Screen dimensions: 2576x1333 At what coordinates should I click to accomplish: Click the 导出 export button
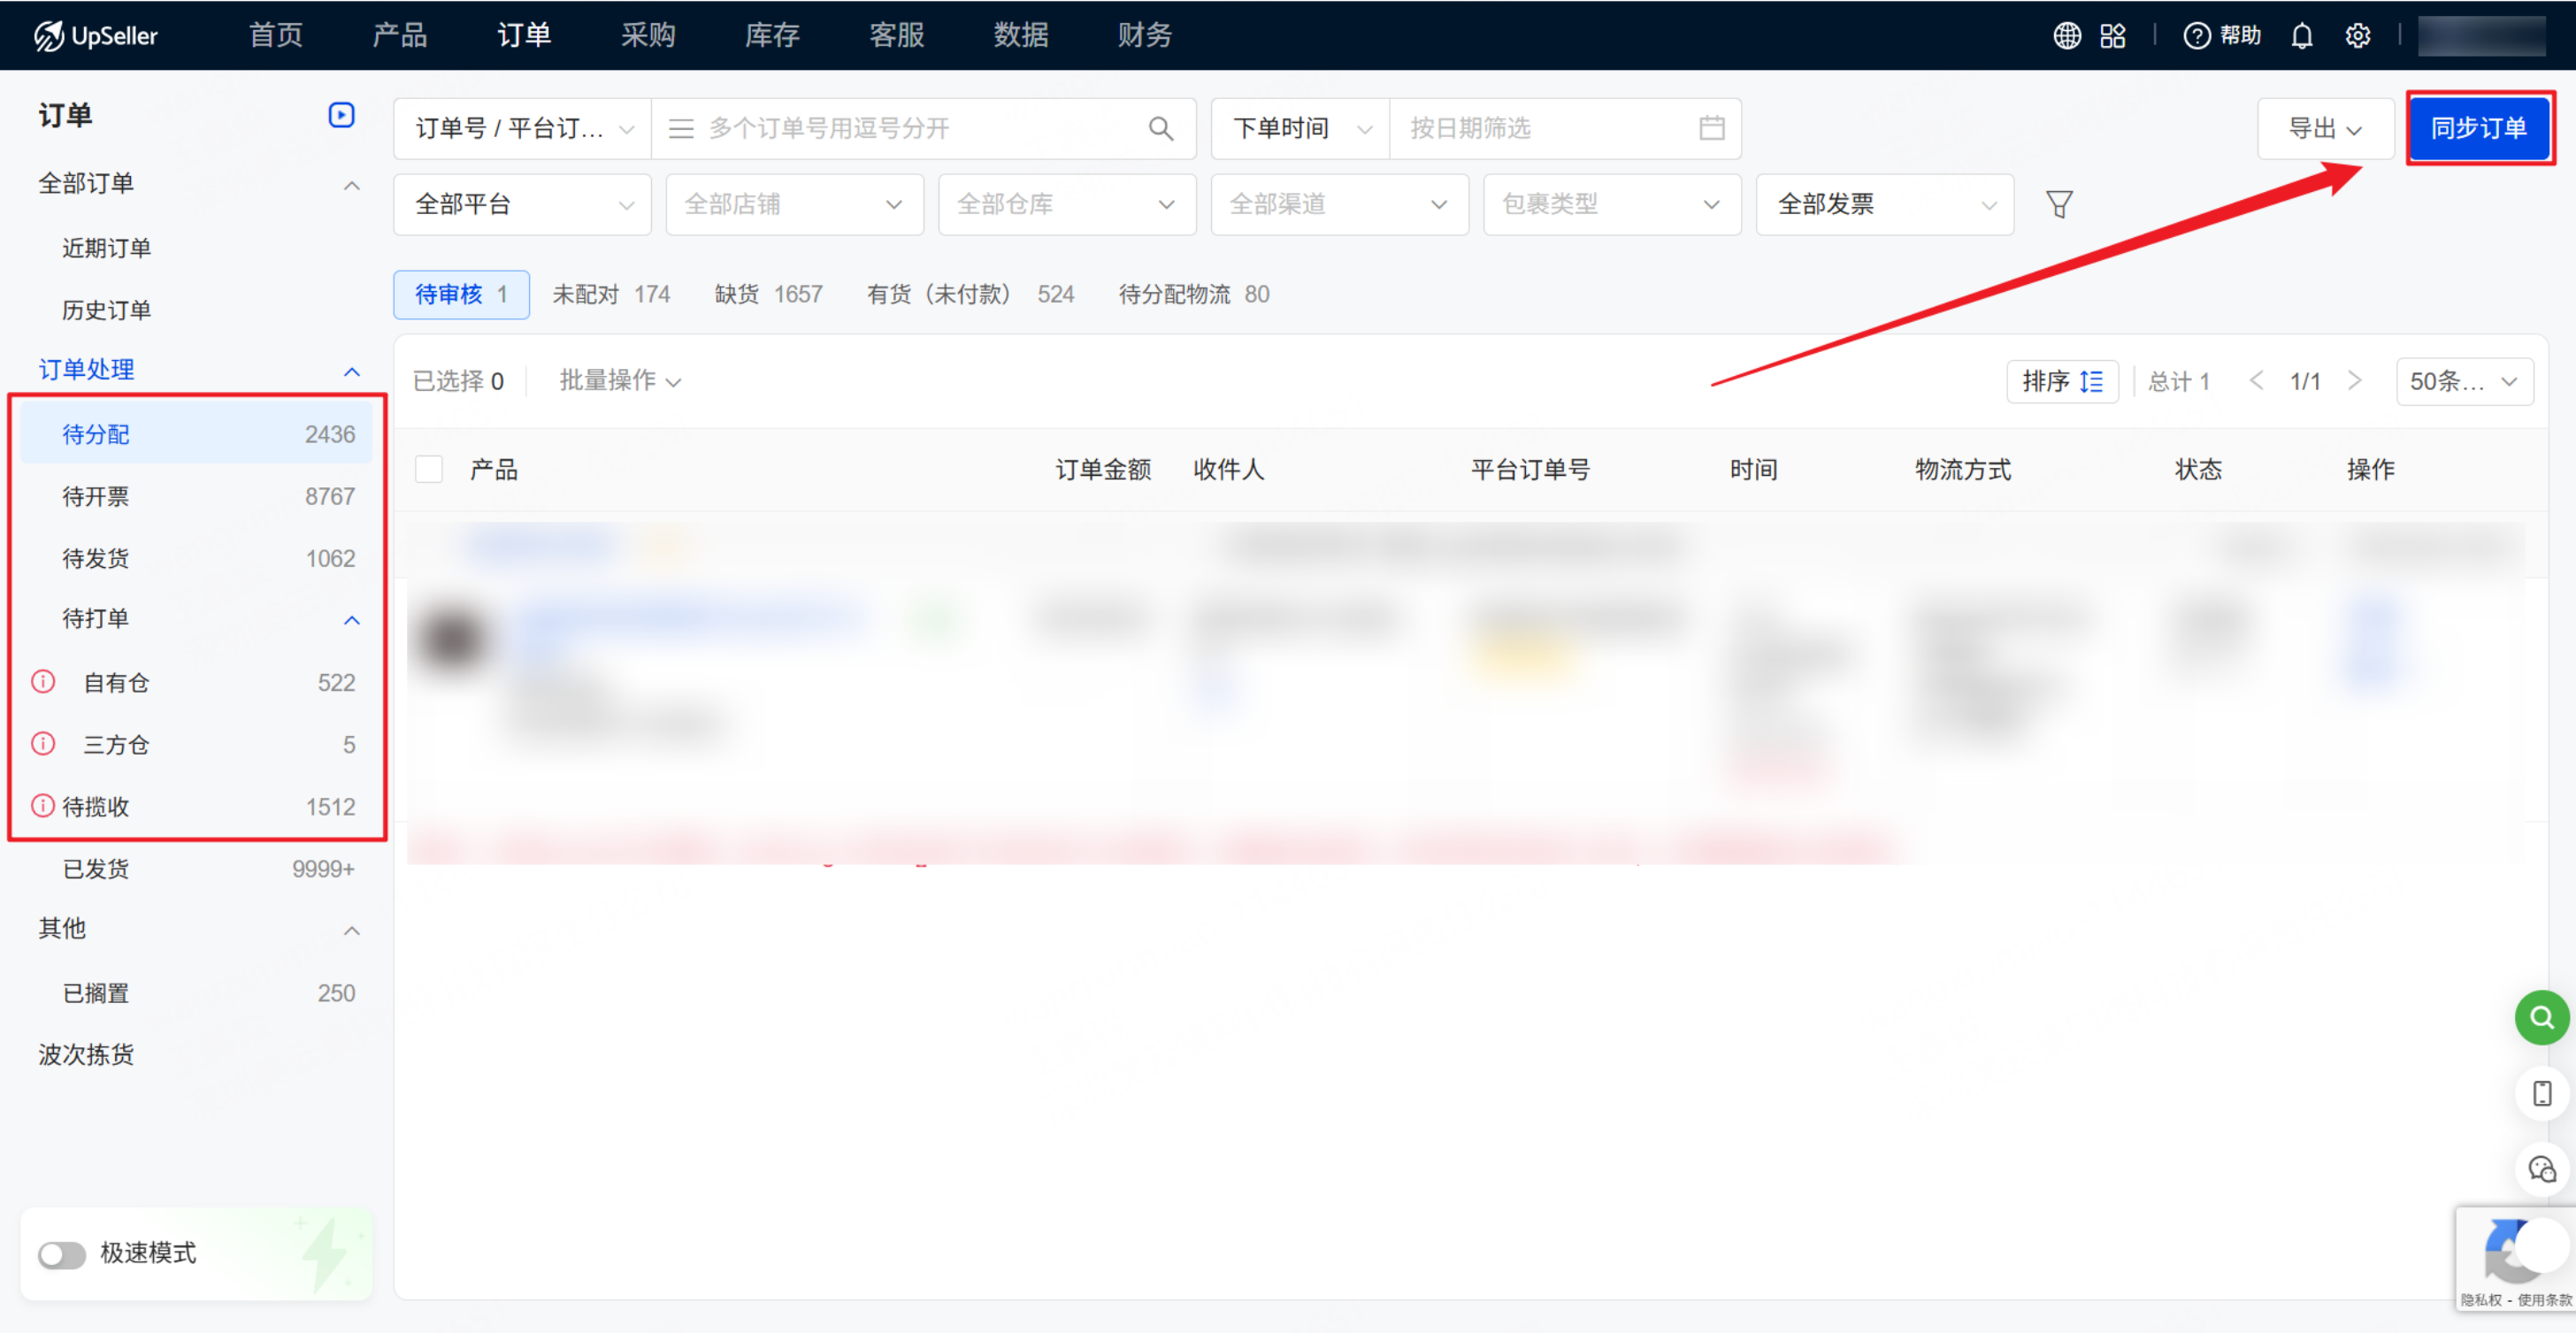(x=2324, y=128)
